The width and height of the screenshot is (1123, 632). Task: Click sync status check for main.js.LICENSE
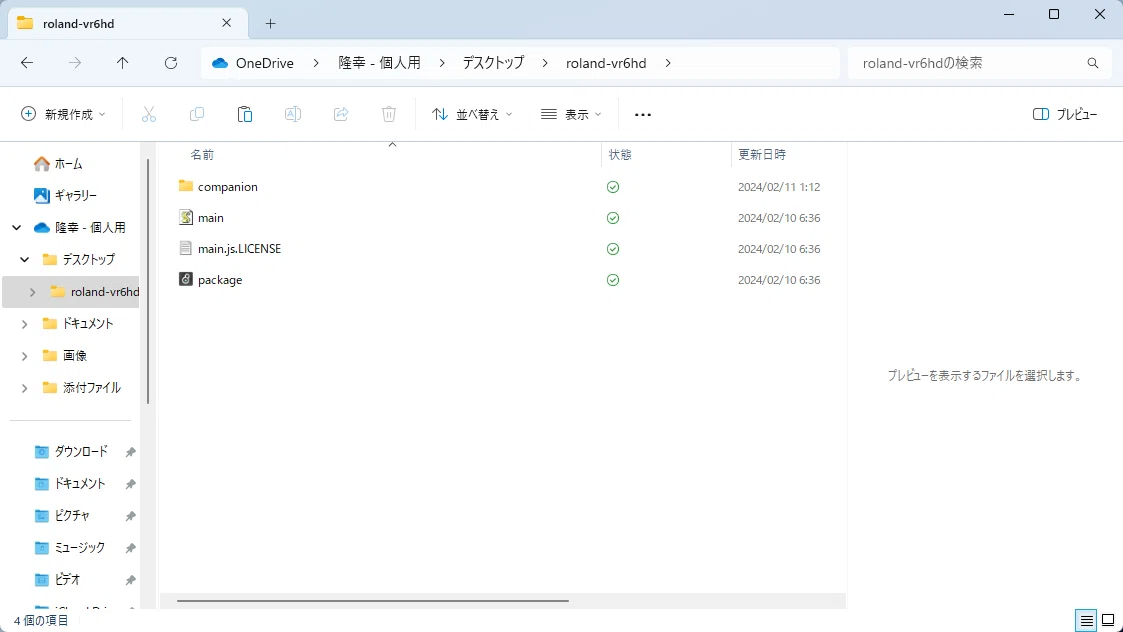612,249
